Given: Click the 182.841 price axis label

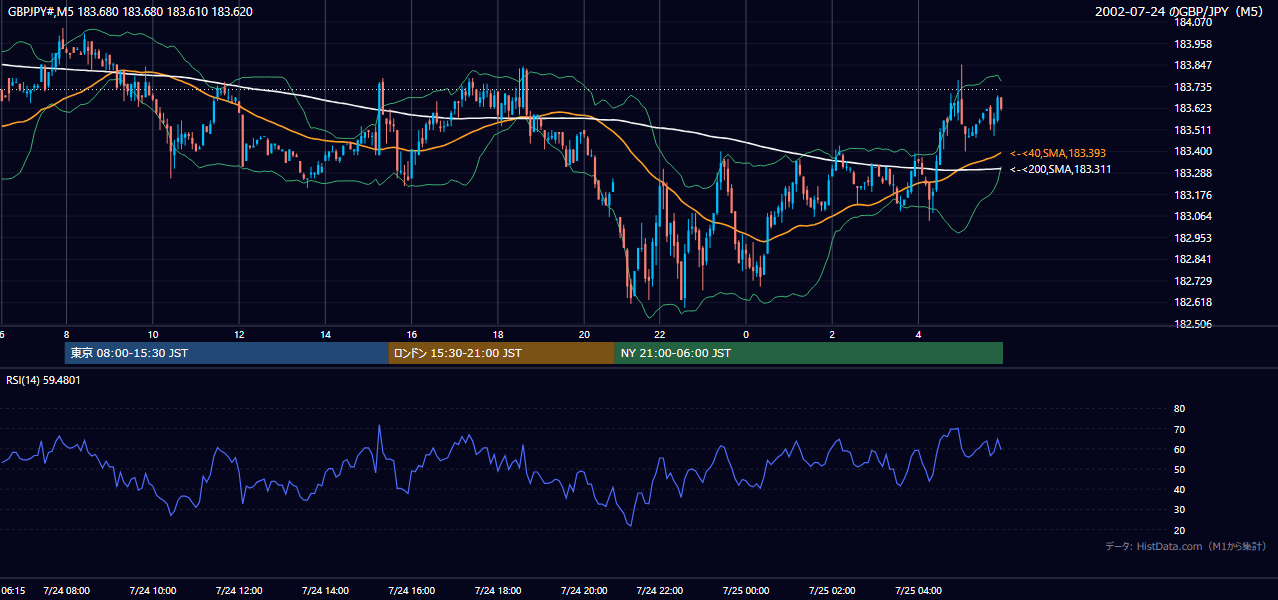Looking at the screenshot, I should (x=1192, y=259).
